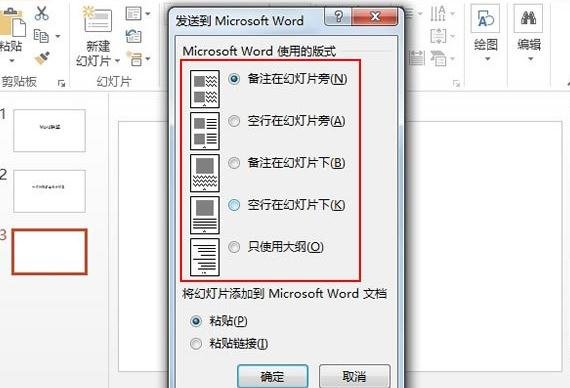
Task: Click the 编辑 binoculars icon
Action: 528,18
